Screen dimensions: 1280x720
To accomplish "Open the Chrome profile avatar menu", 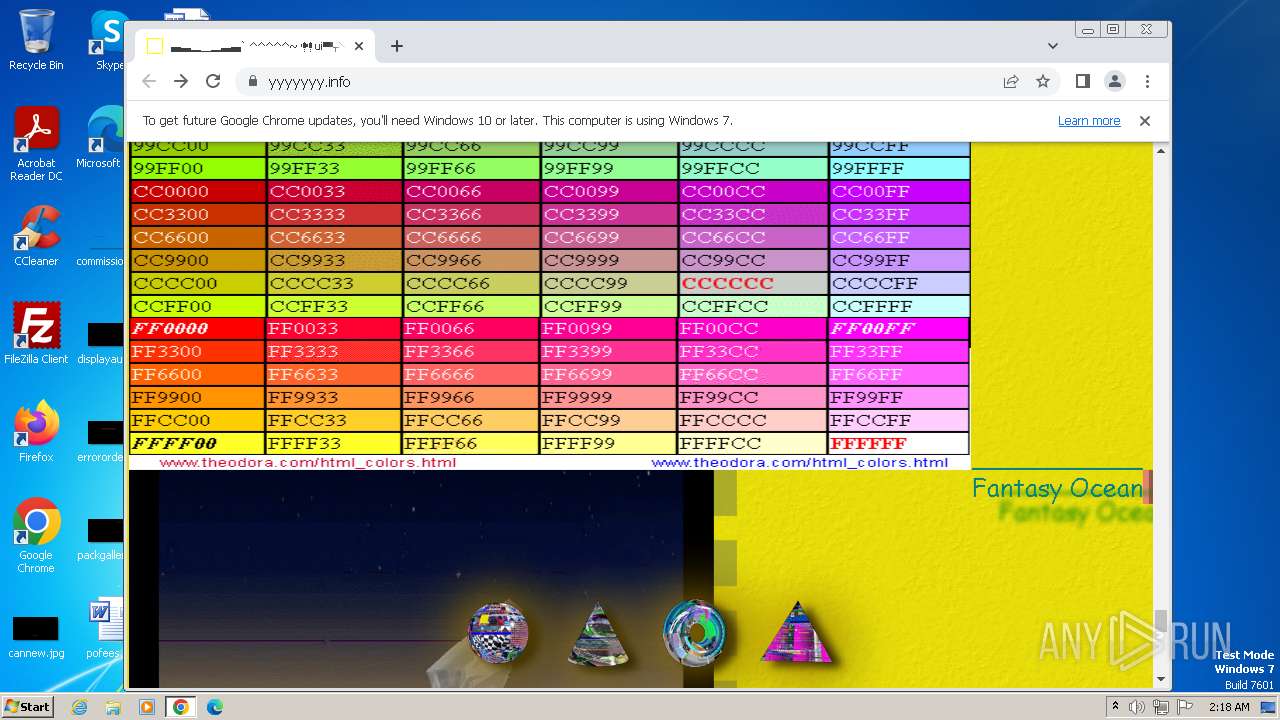I will click(1115, 82).
